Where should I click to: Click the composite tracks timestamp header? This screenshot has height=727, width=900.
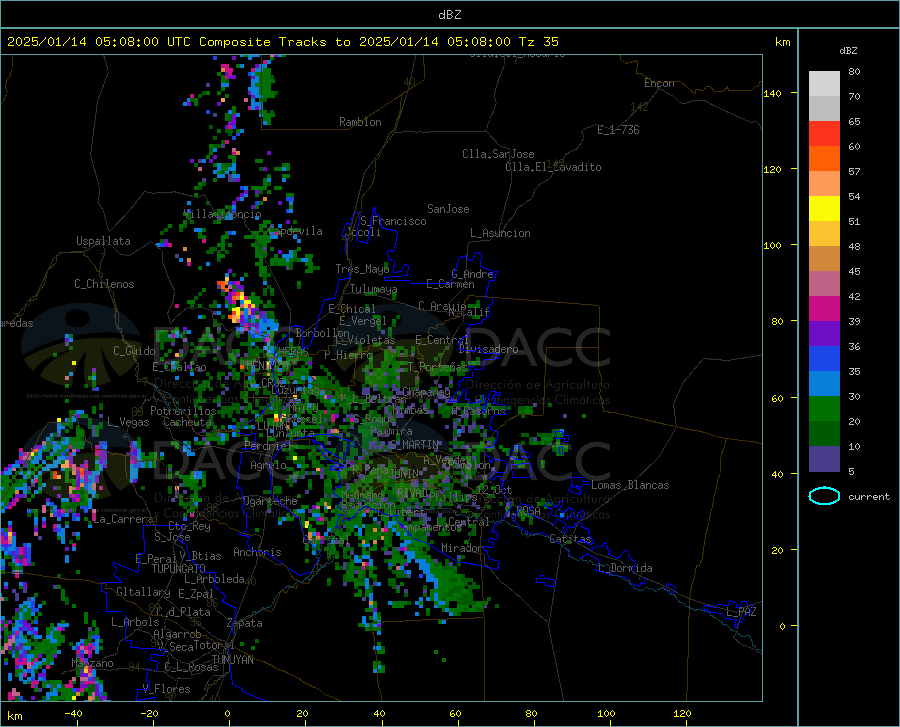click(x=282, y=42)
